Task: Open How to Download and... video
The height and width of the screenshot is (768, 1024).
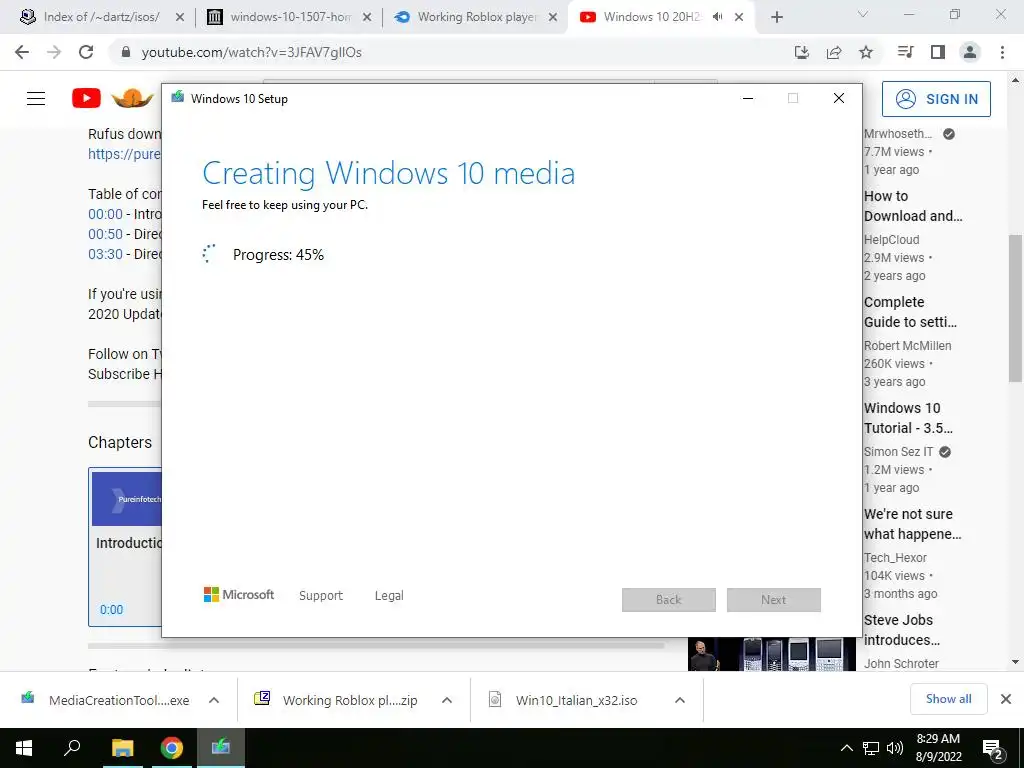Action: [x=912, y=206]
